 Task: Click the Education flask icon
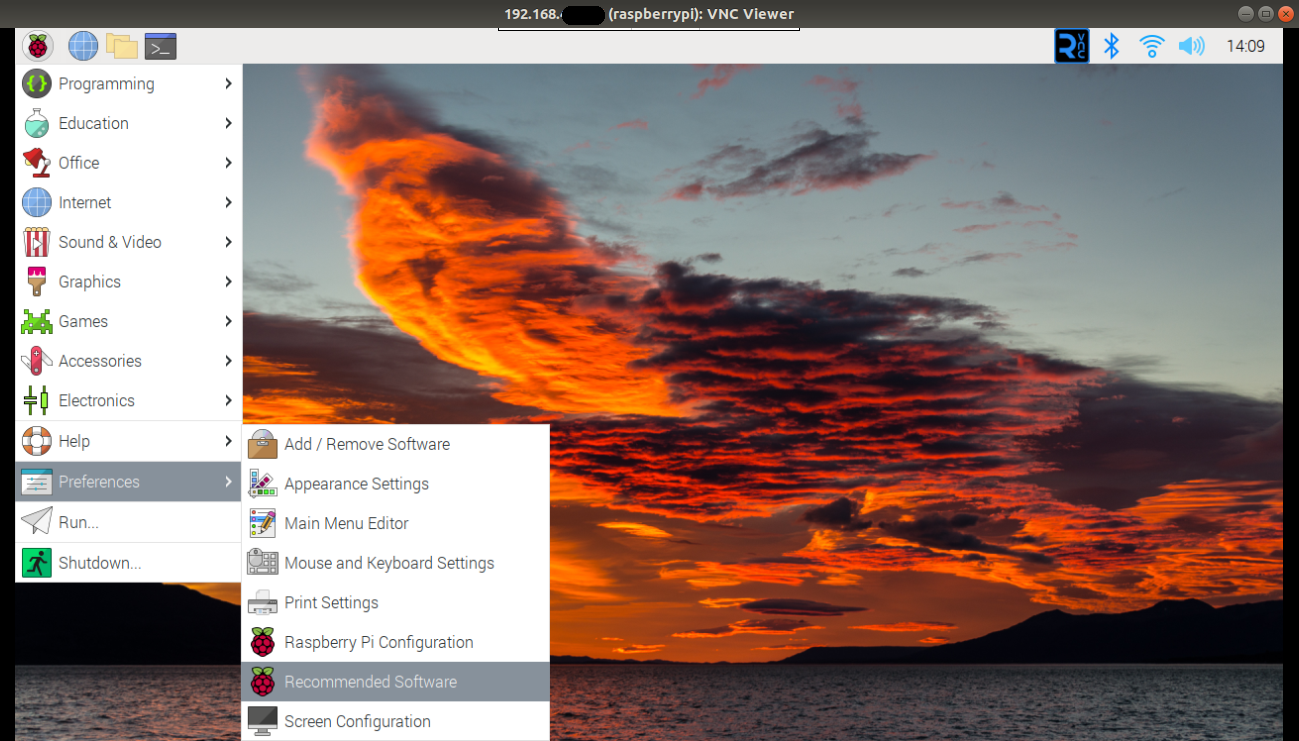[x=37, y=123]
